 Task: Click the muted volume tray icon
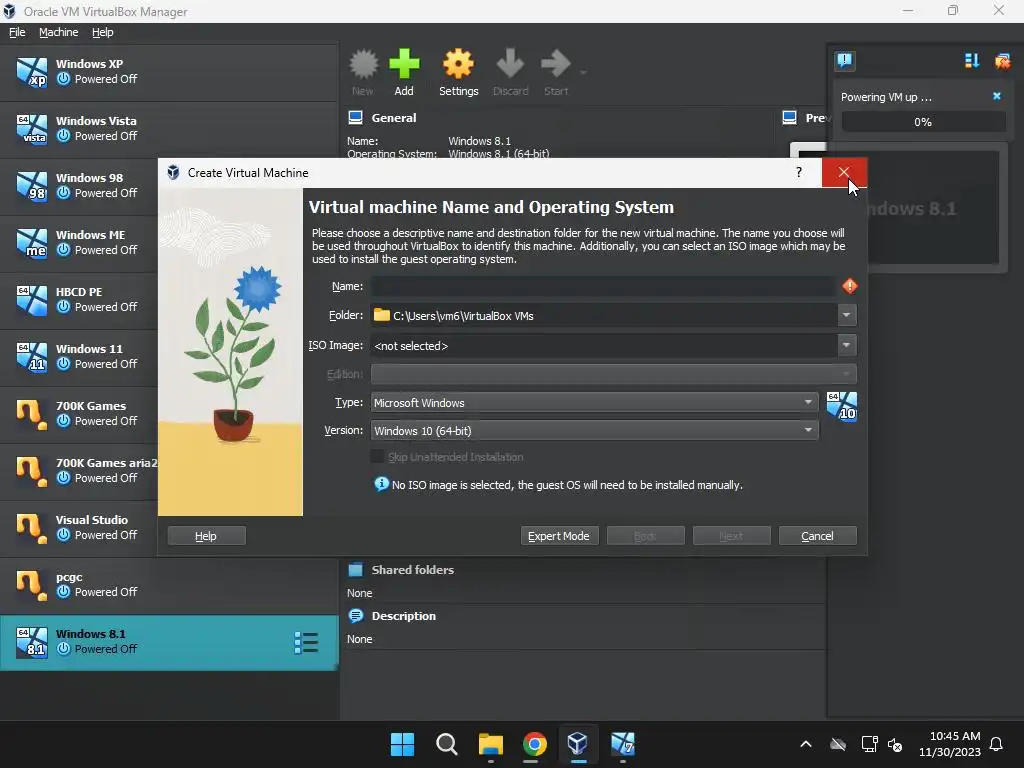tap(895, 744)
